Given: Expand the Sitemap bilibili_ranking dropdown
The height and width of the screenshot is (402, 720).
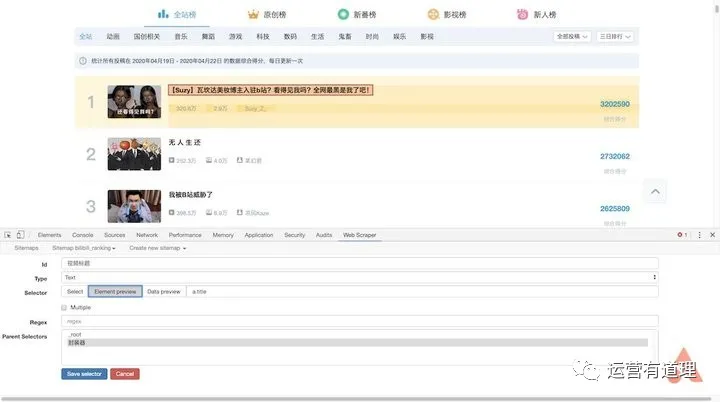Looking at the screenshot, I should 84,248.
